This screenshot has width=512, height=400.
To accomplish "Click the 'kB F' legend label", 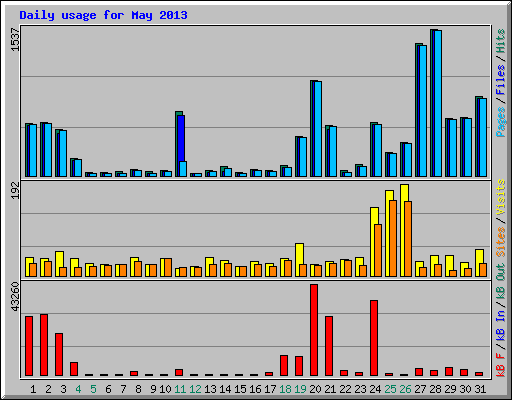I will point(500,365).
